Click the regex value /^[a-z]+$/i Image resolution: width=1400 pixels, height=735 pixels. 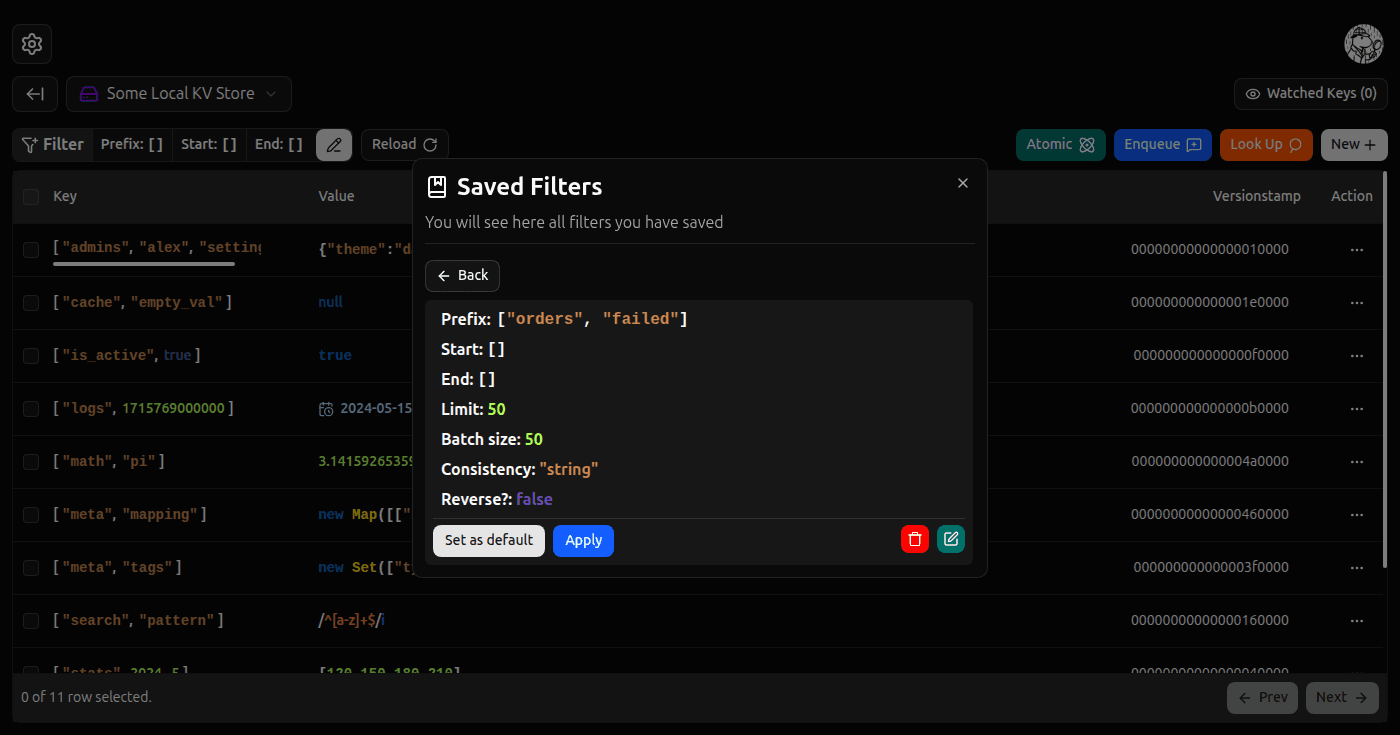(351, 621)
